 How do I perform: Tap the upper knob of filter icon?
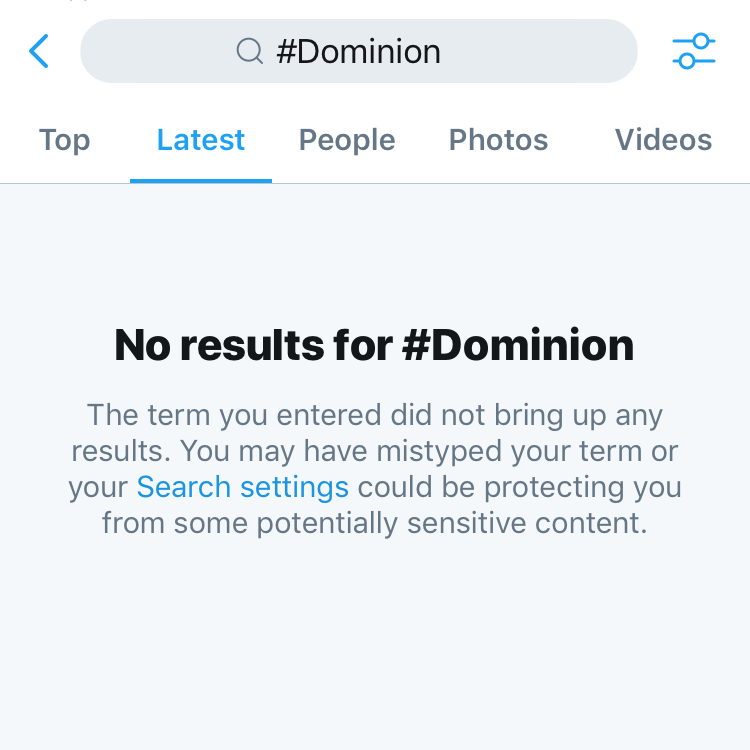[x=701, y=41]
